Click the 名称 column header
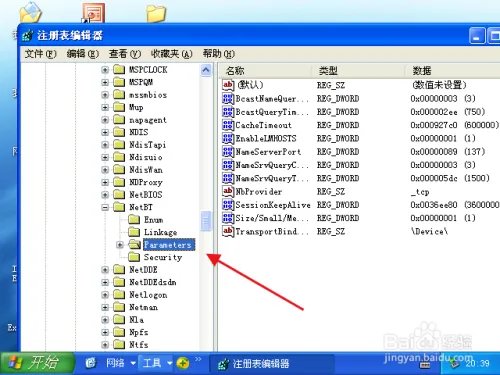Image resolution: width=500 pixels, height=375 pixels. [266, 71]
